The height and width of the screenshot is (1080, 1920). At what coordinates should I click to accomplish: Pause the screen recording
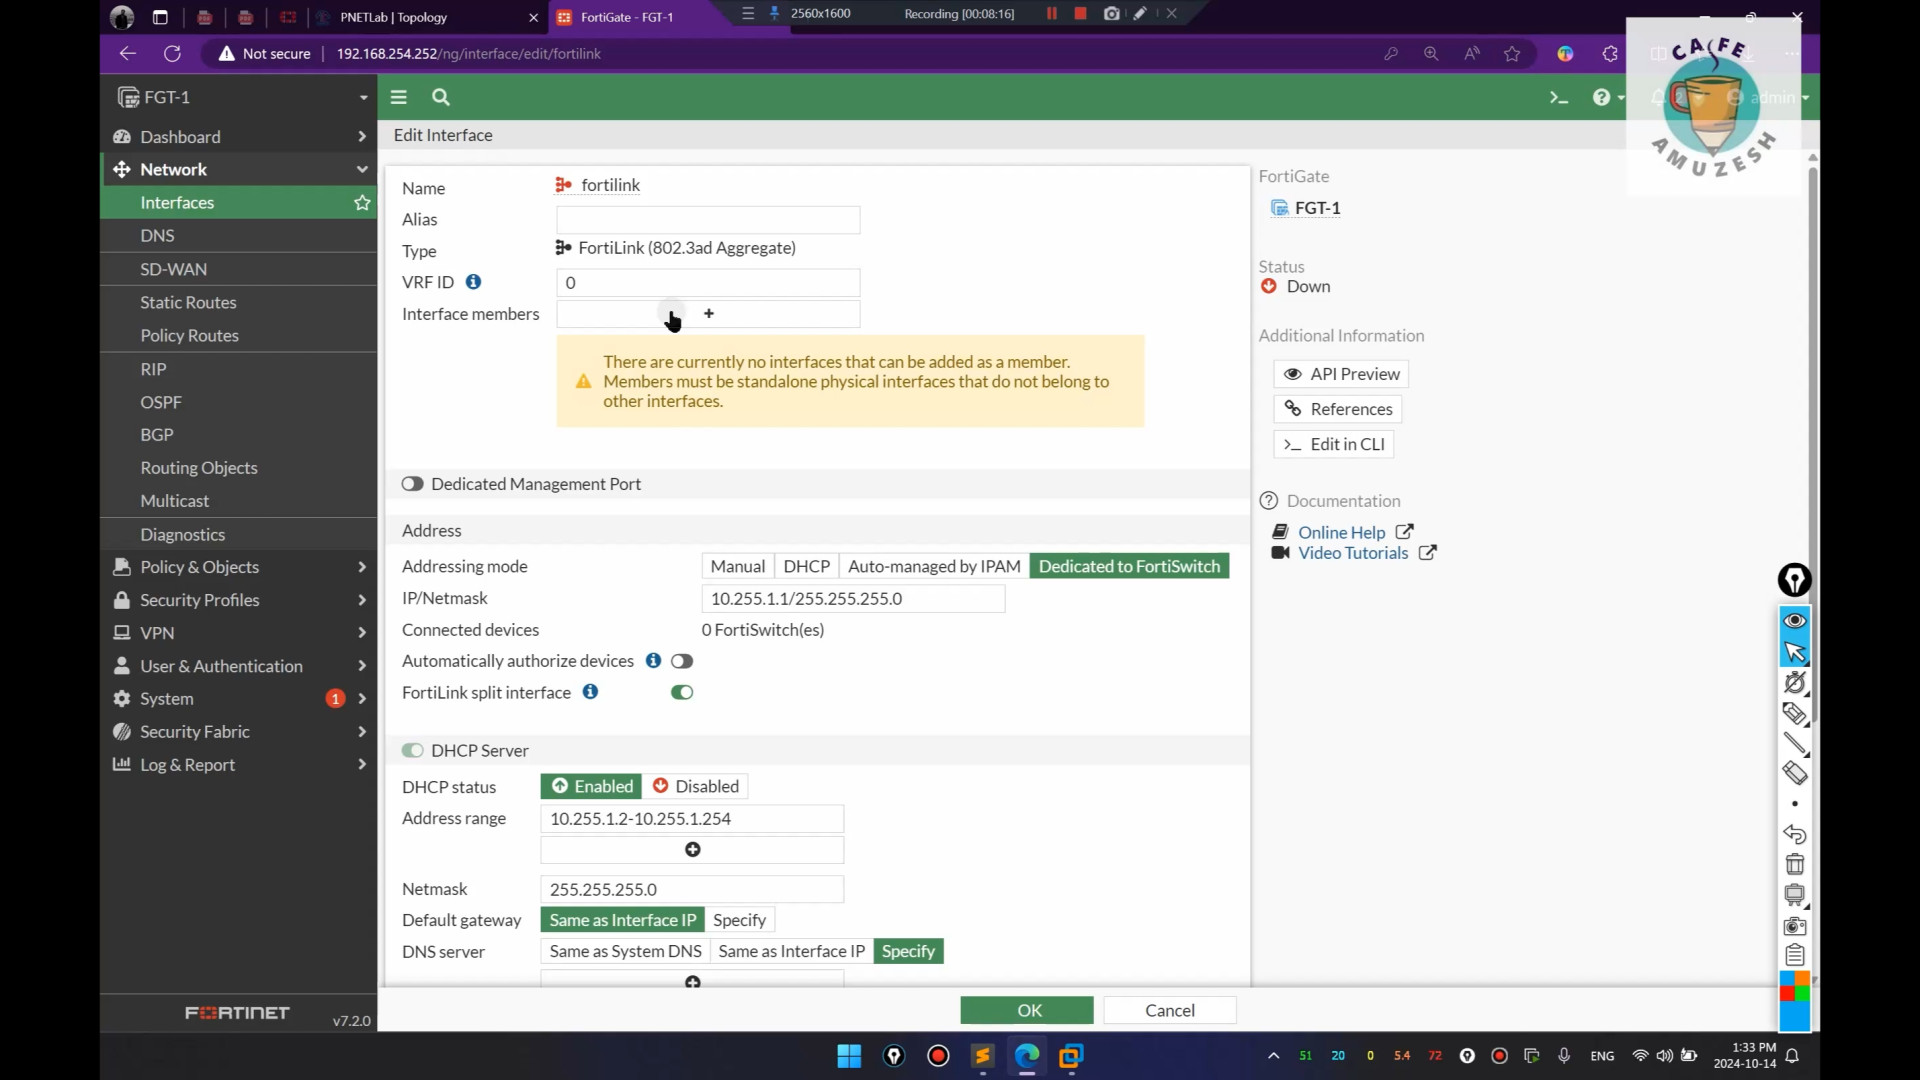coord(1051,14)
